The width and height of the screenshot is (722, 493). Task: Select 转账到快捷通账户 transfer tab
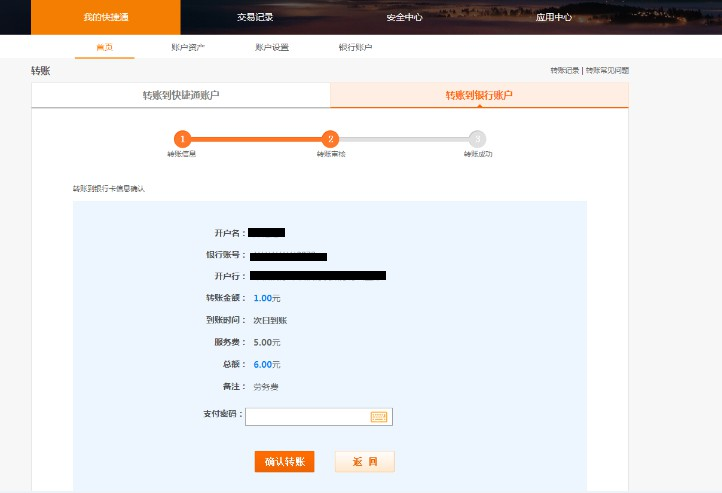tap(181, 95)
